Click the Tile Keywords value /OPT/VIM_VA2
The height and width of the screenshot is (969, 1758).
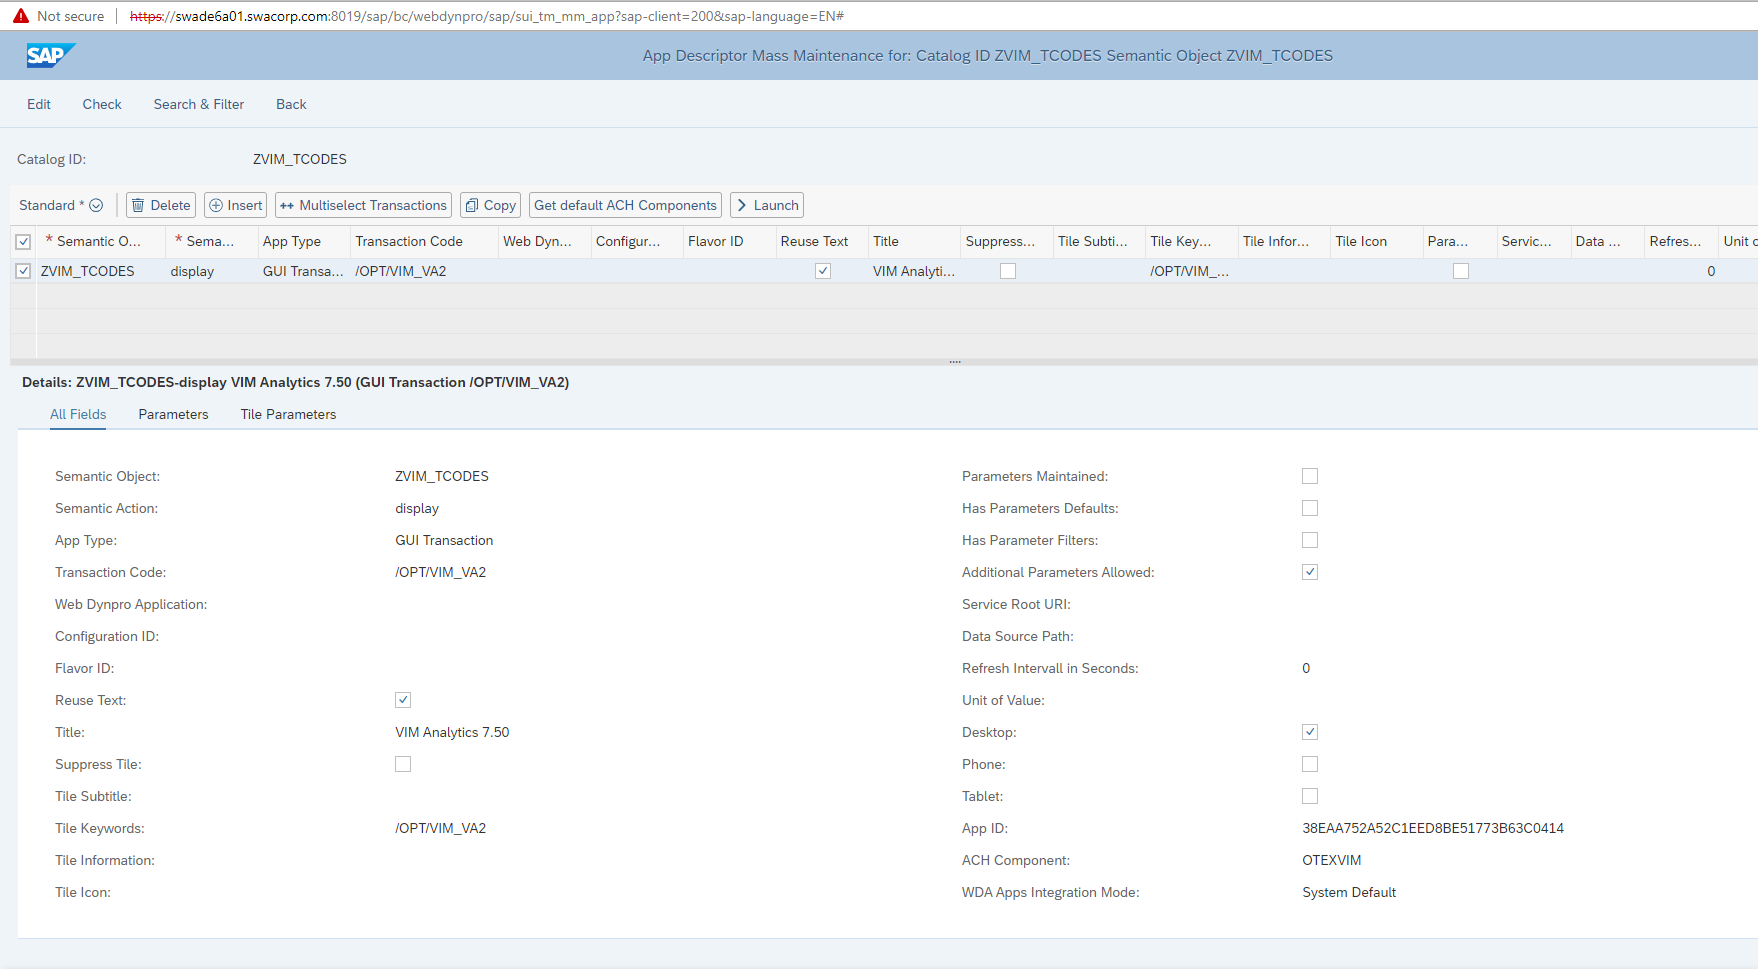click(x=441, y=828)
